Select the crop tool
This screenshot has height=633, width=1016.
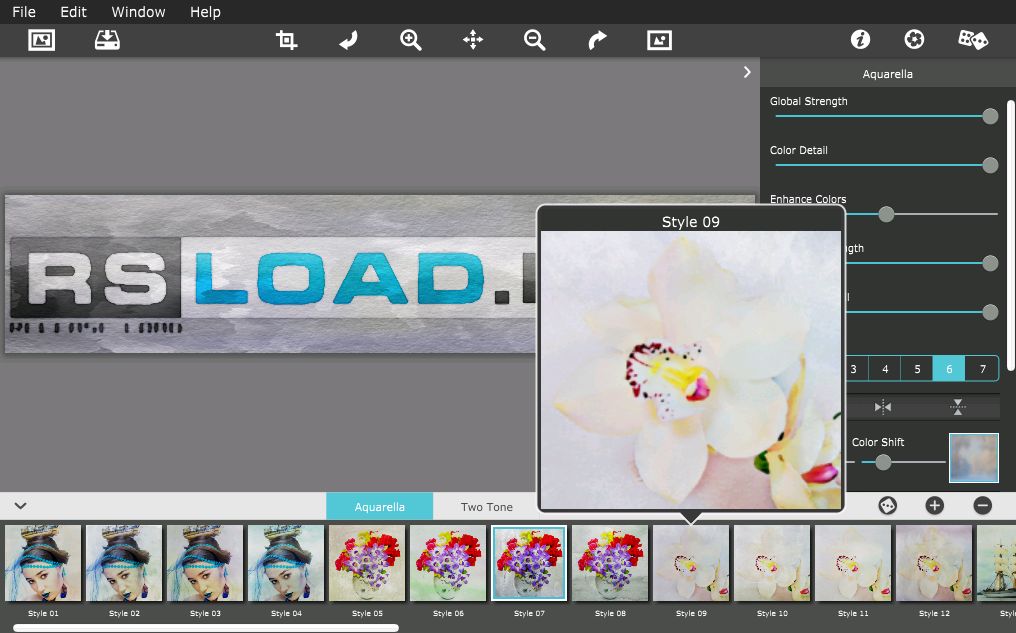click(x=286, y=40)
